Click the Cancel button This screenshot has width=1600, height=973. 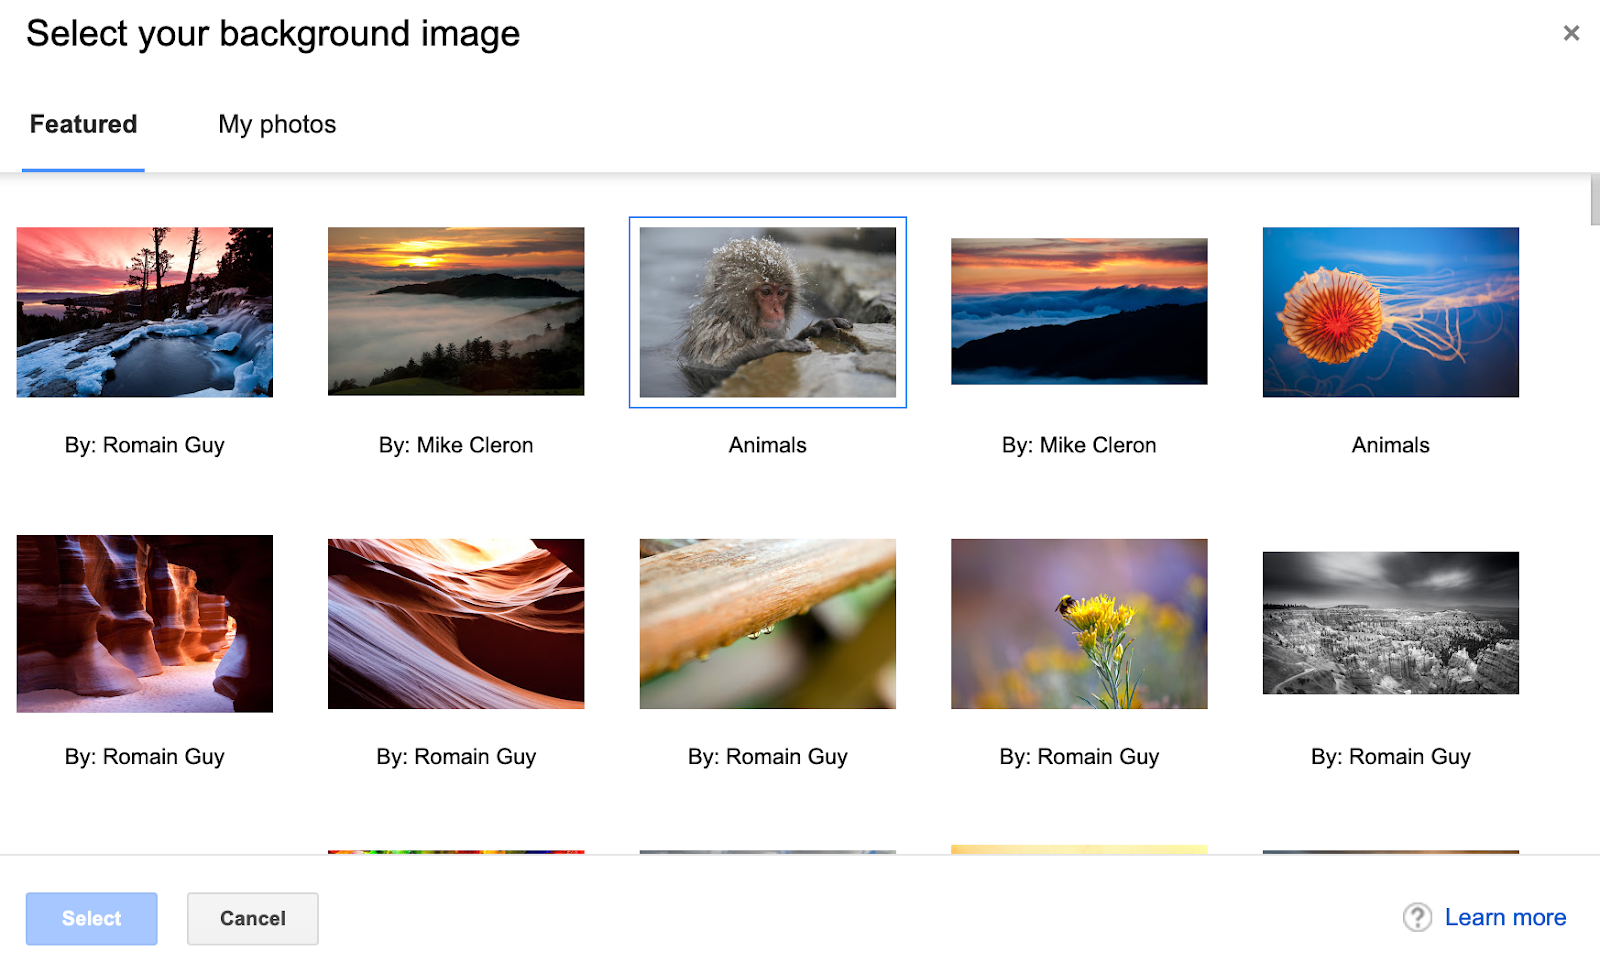[252, 918]
